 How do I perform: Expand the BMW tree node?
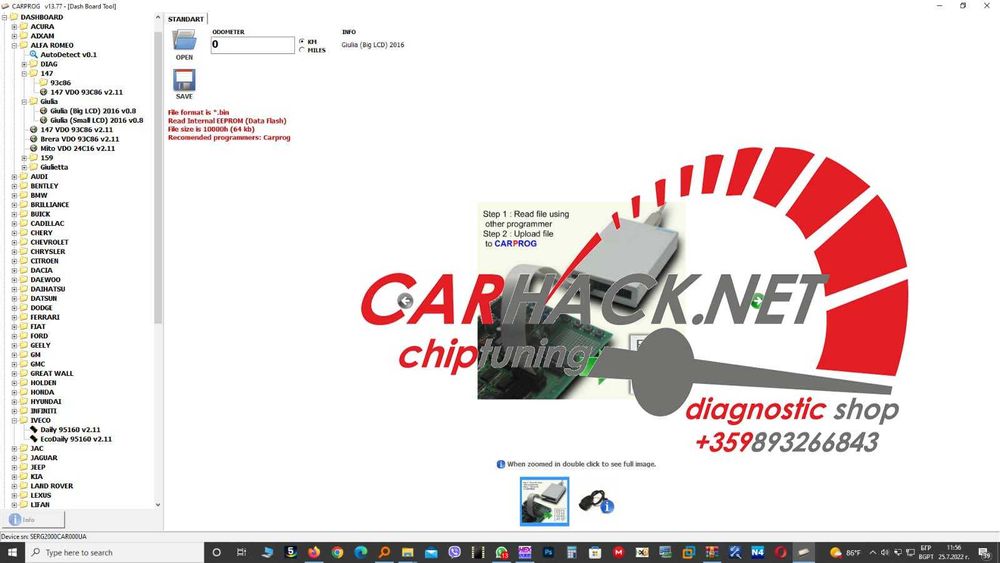tap(14, 195)
